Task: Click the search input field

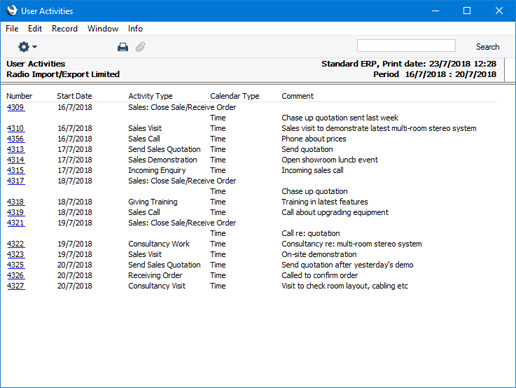Action: pos(406,46)
